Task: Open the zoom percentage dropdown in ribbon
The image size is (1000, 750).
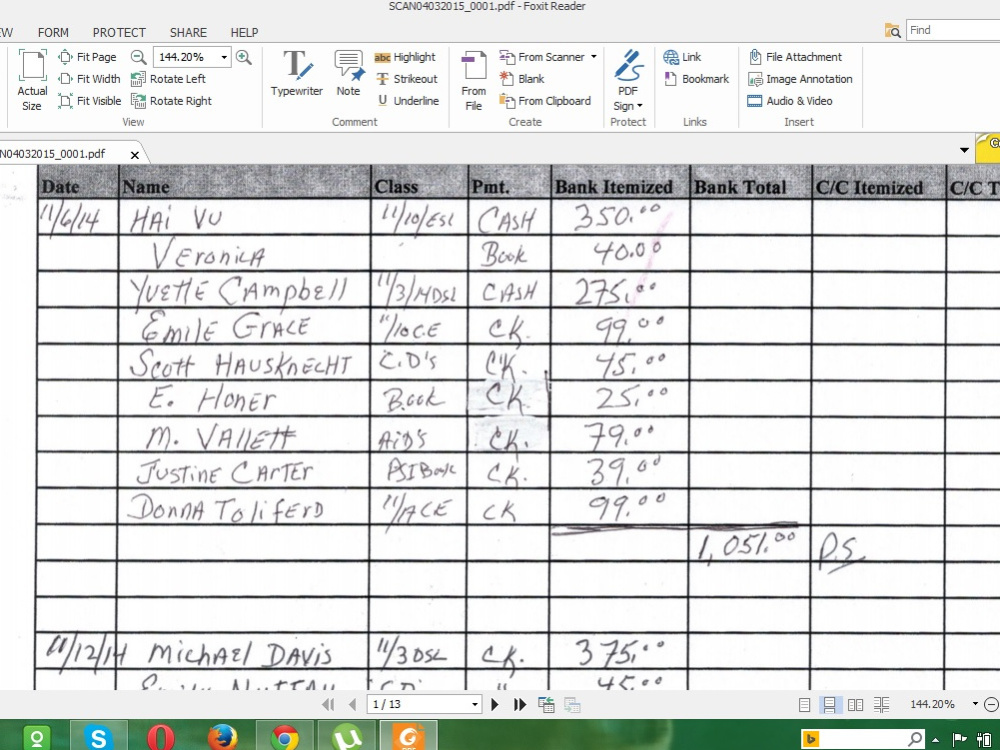Action: pyautogui.click(x=224, y=57)
